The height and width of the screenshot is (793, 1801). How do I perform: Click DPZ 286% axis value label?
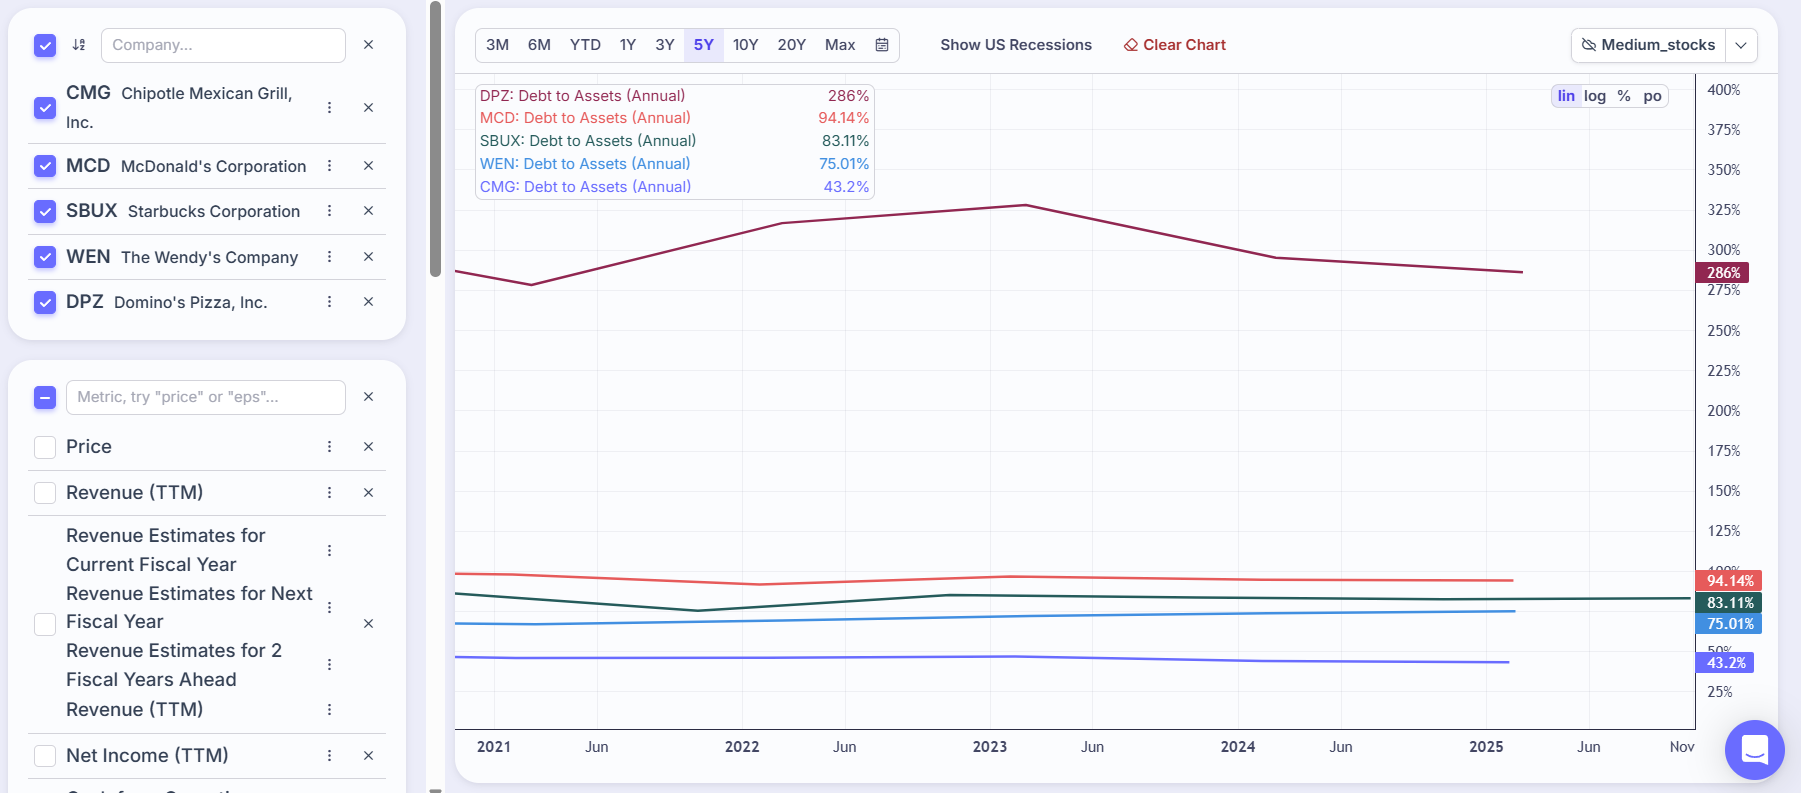point(1722,273)
